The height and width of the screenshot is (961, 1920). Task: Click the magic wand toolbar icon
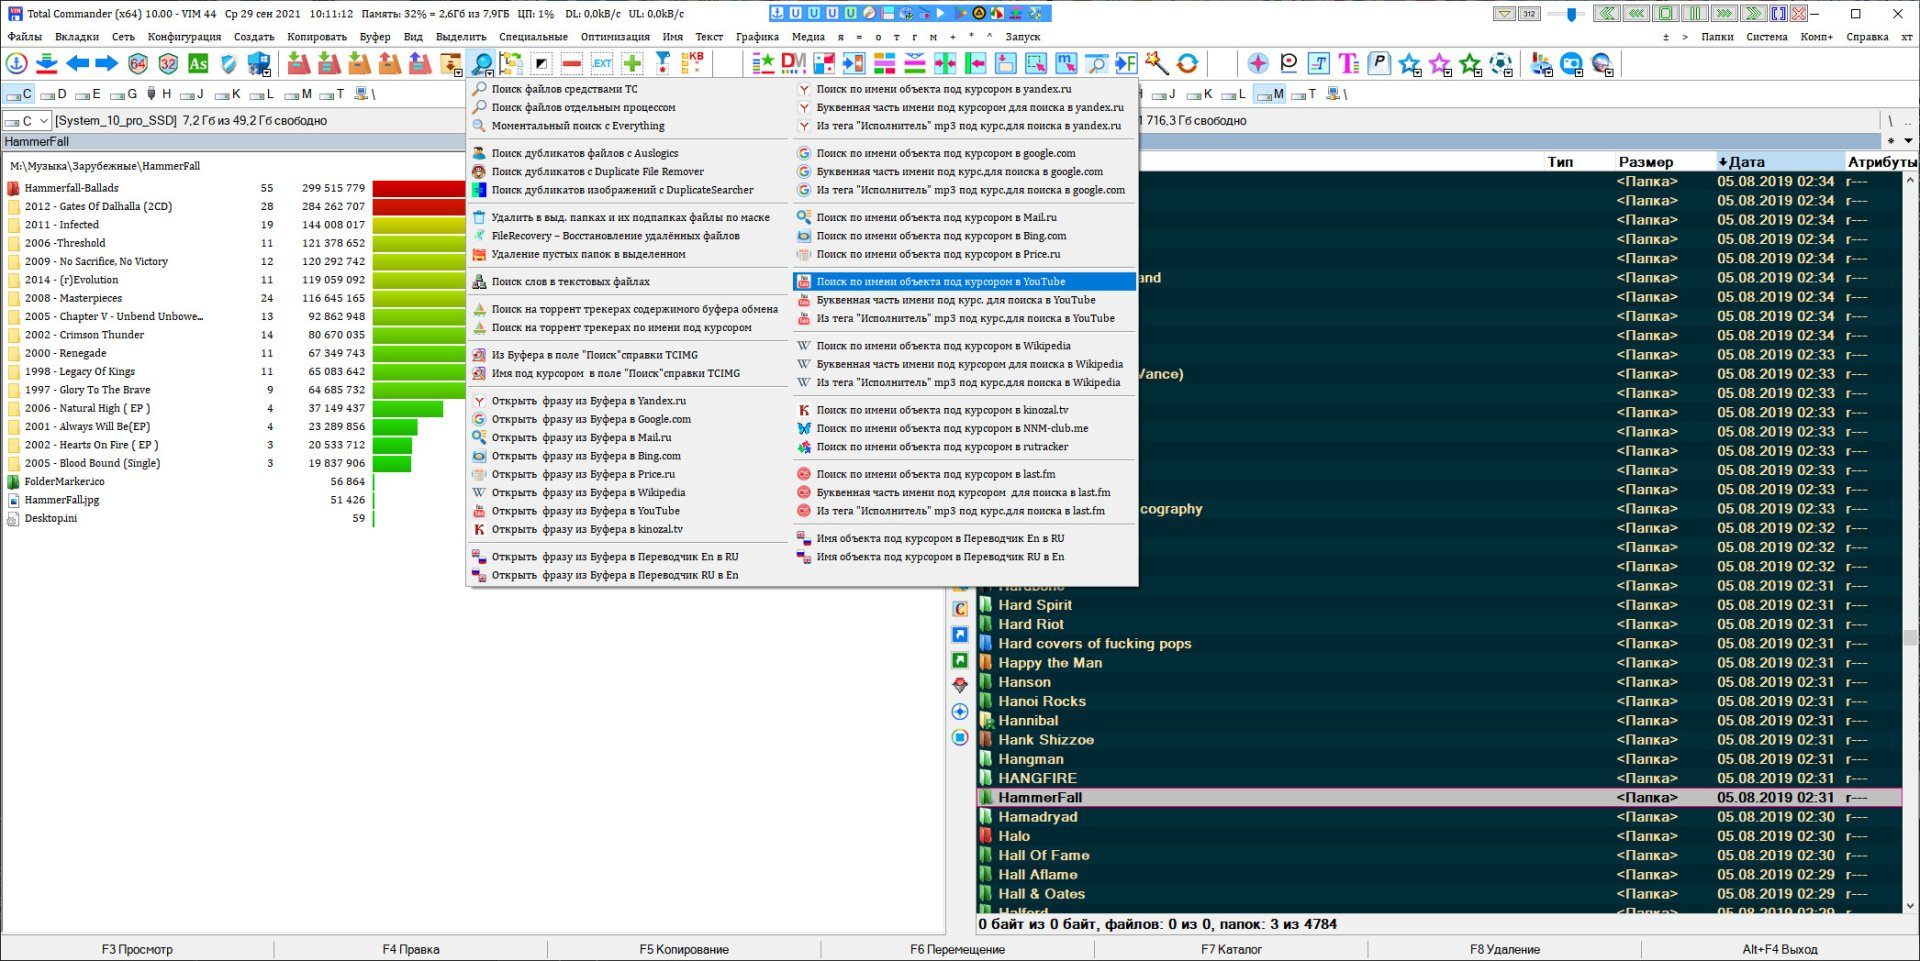1156,64
